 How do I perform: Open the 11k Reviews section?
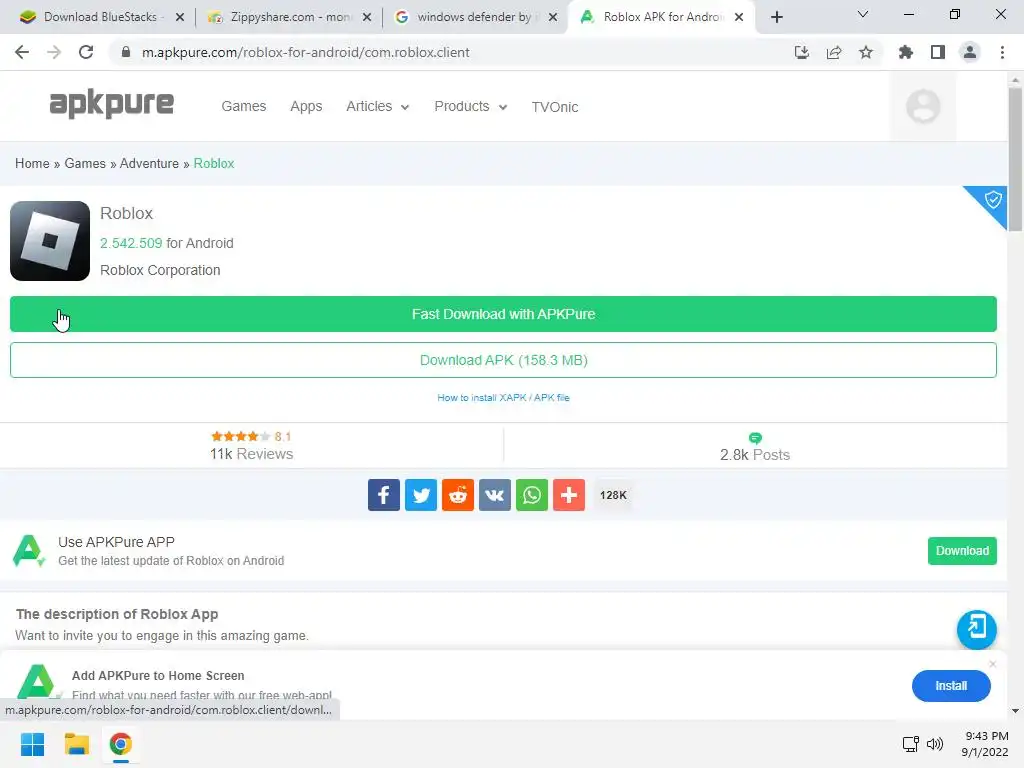tap(251, 446)
